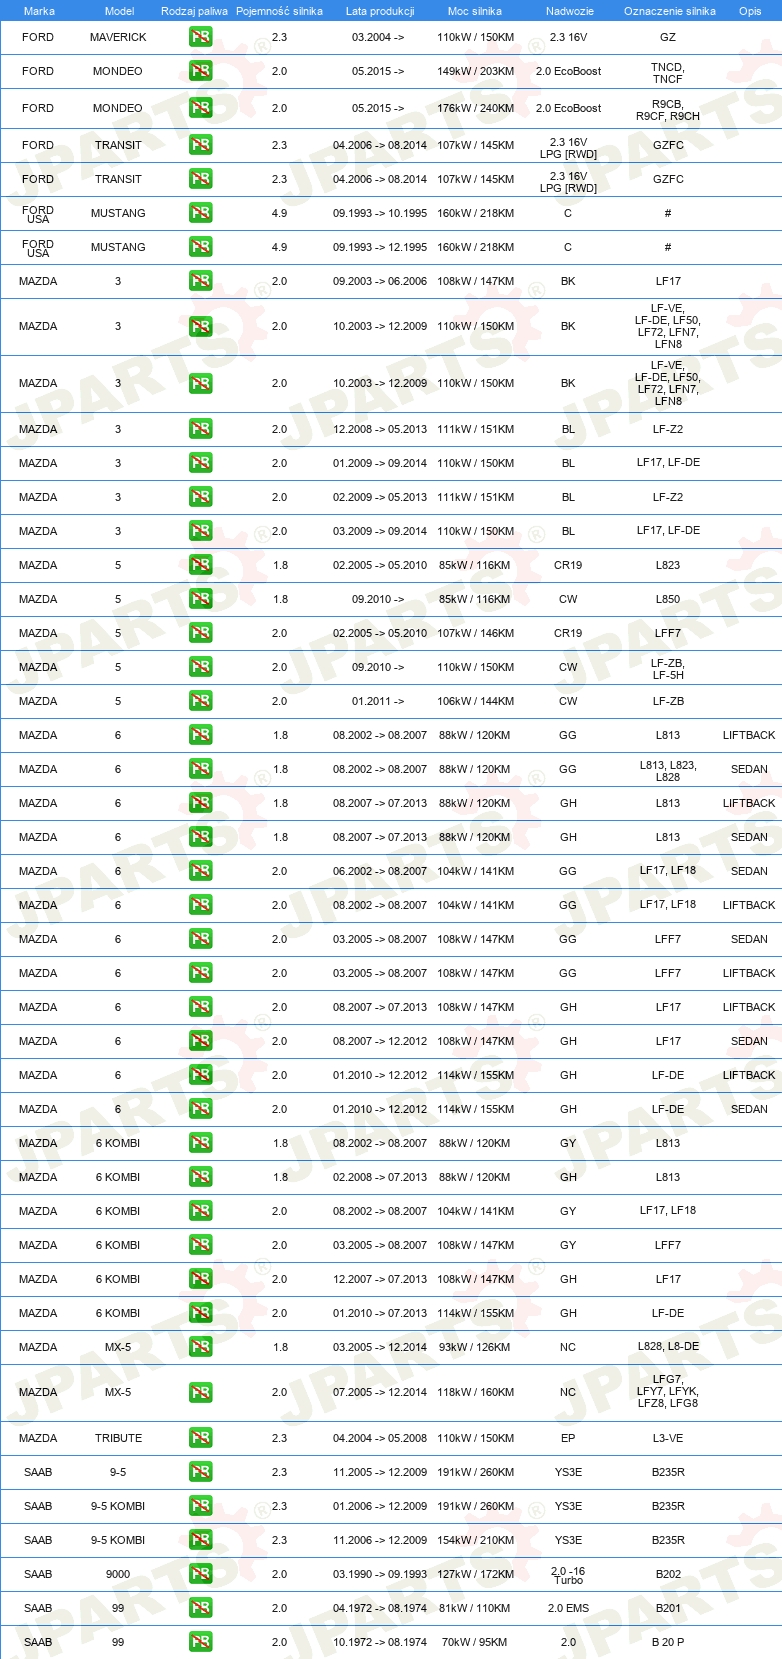Screen dimensions: 782x1659
Task: Click fuel icon in MAZDA 6 L813, L823, L828 row
Action: pyautogui.click(x=200, y=769)
